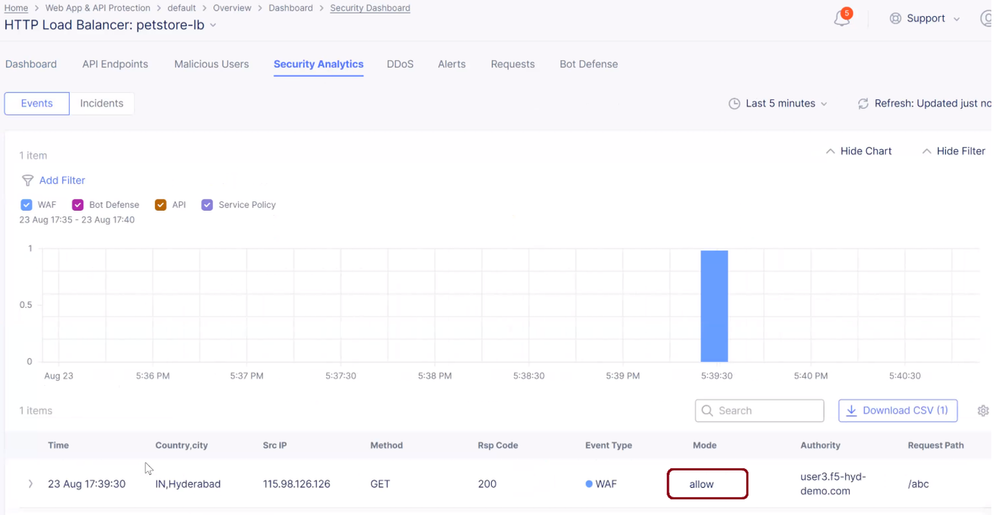Click the Home breadcrumb link
Screen dimensions: 999x515
pyautogui.click(x=16, y=8)
